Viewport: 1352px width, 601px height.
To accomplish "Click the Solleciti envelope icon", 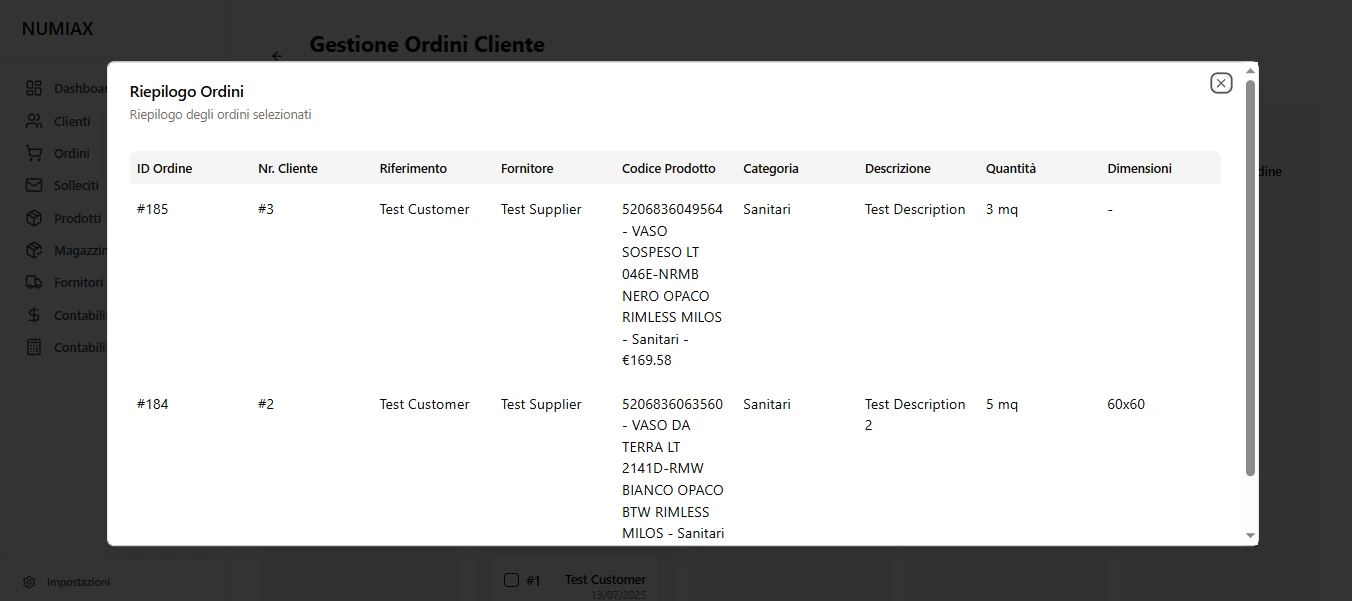I will (32, 185).
